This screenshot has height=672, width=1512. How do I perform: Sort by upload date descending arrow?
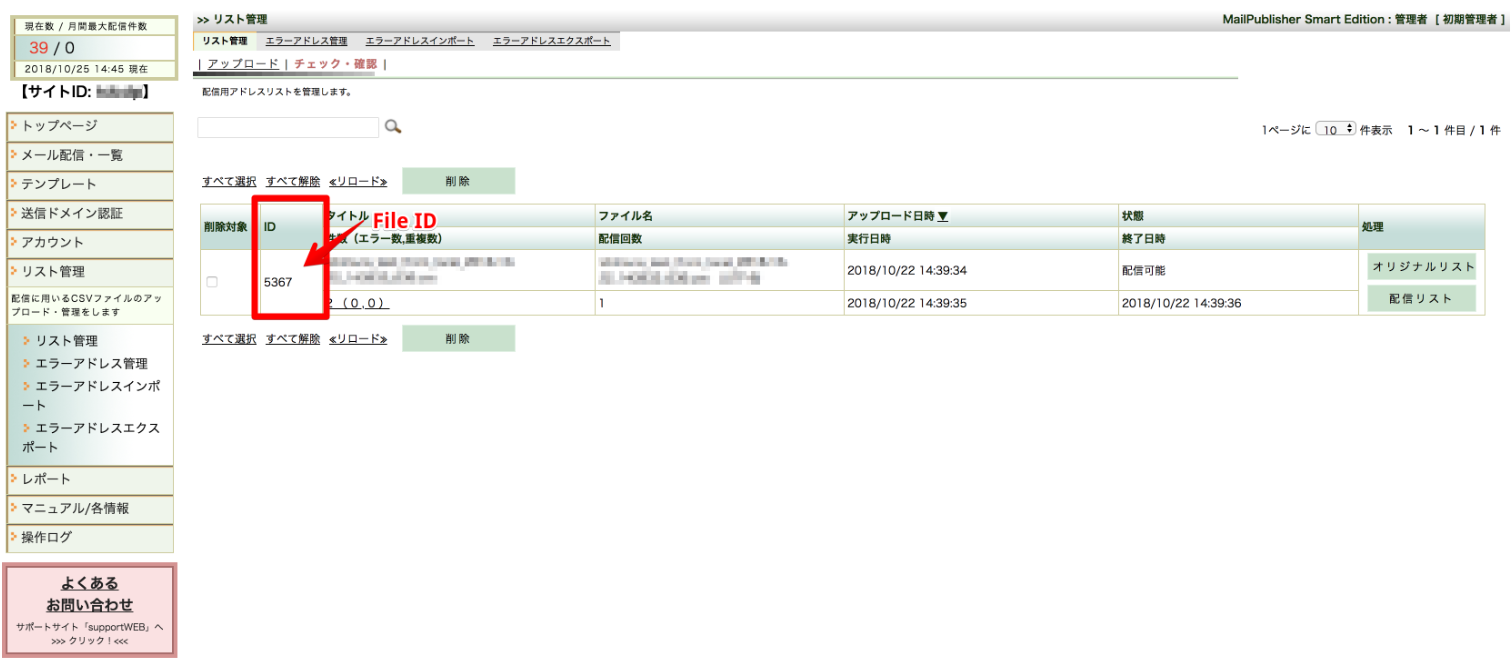pyautogui.click(x=943, y=216)
